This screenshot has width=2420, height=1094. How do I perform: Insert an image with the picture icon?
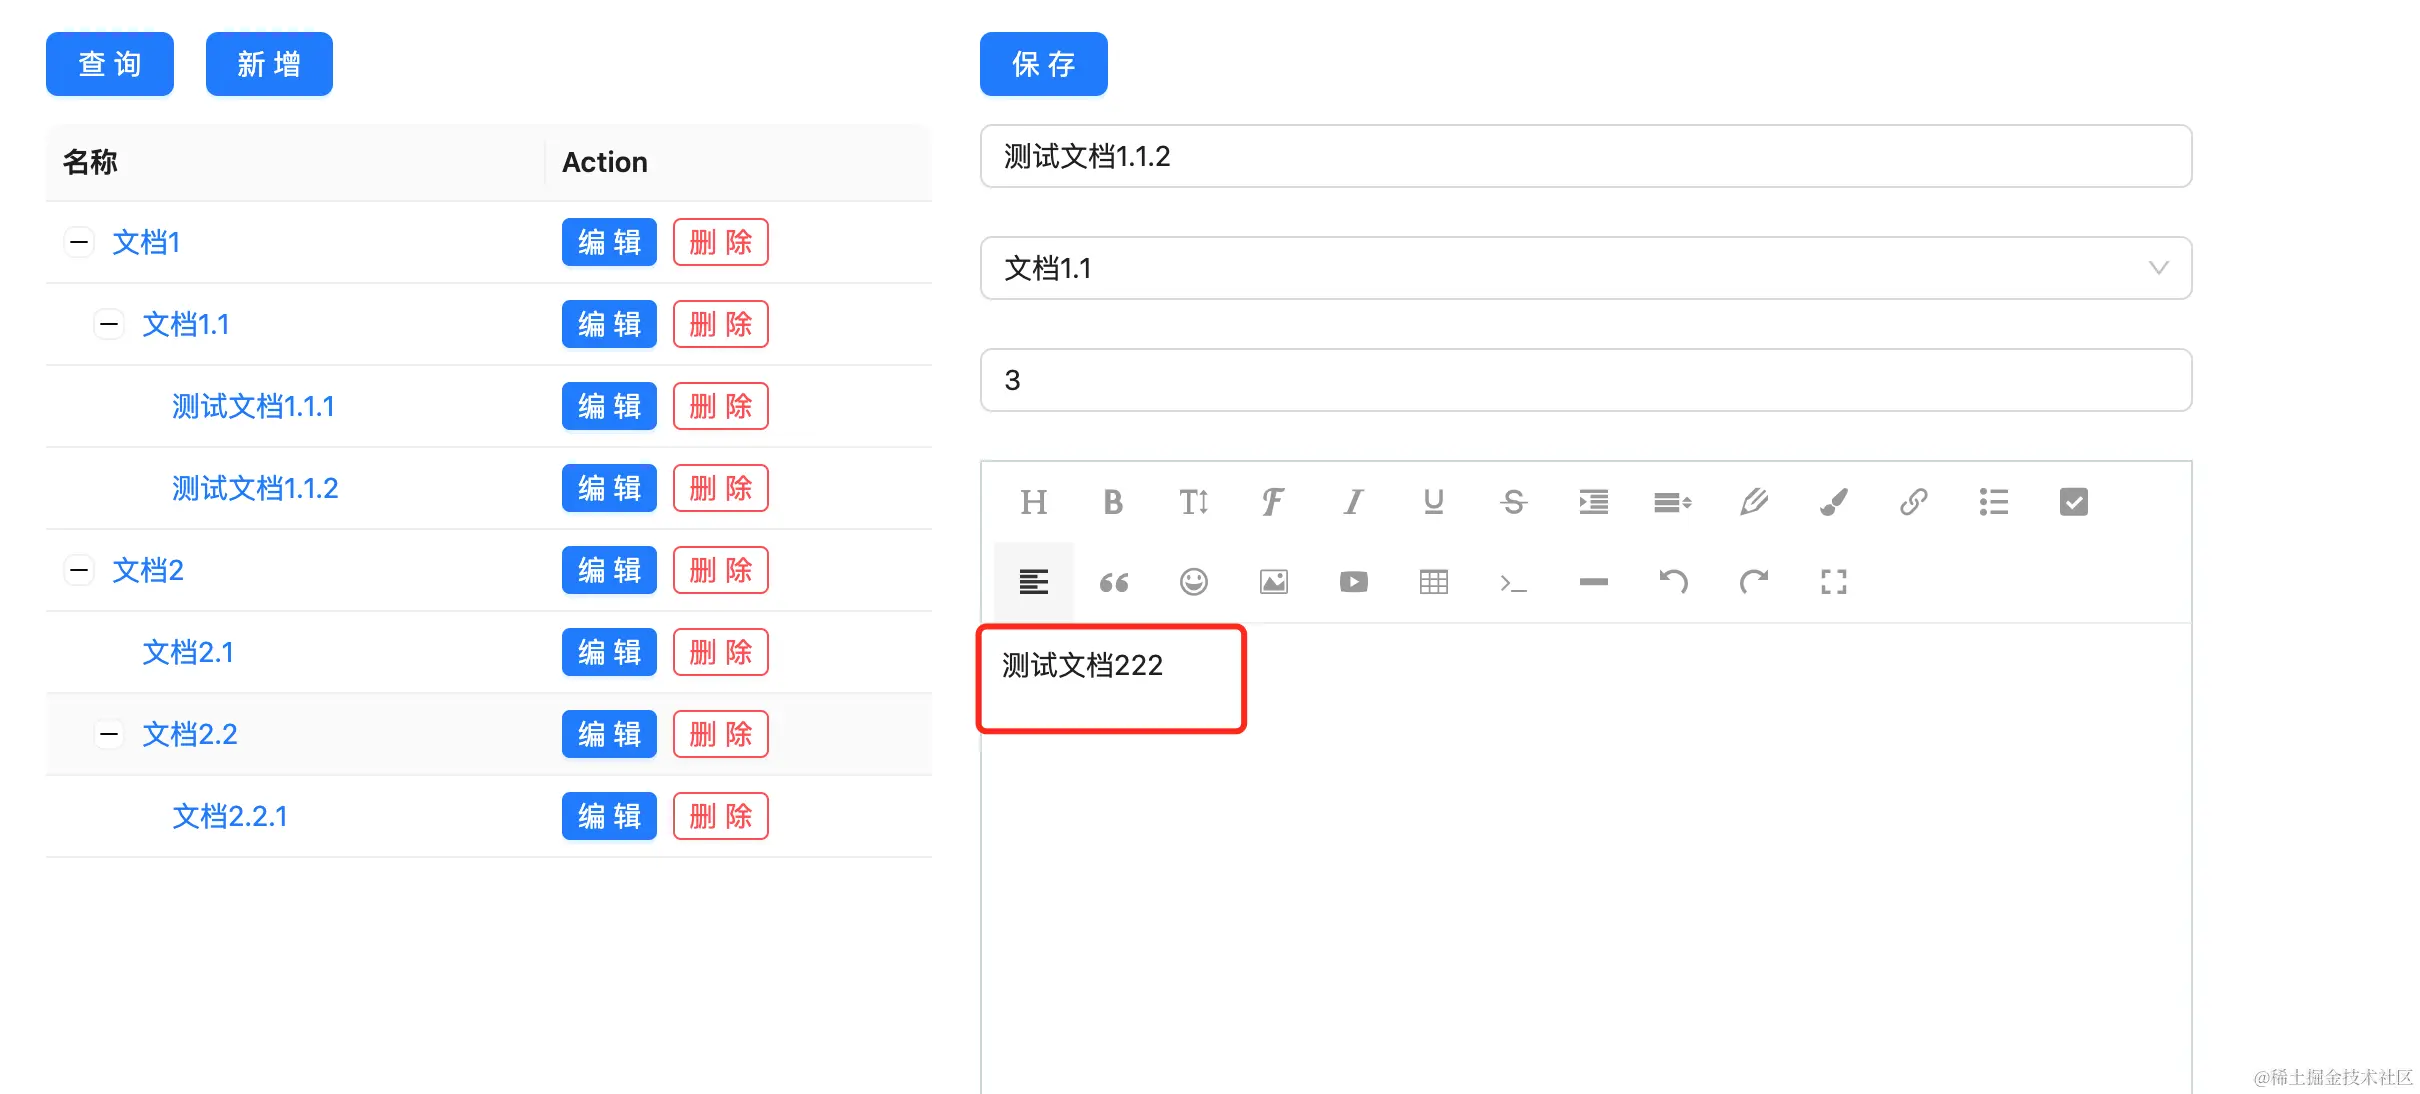(x=1273, y=582)
